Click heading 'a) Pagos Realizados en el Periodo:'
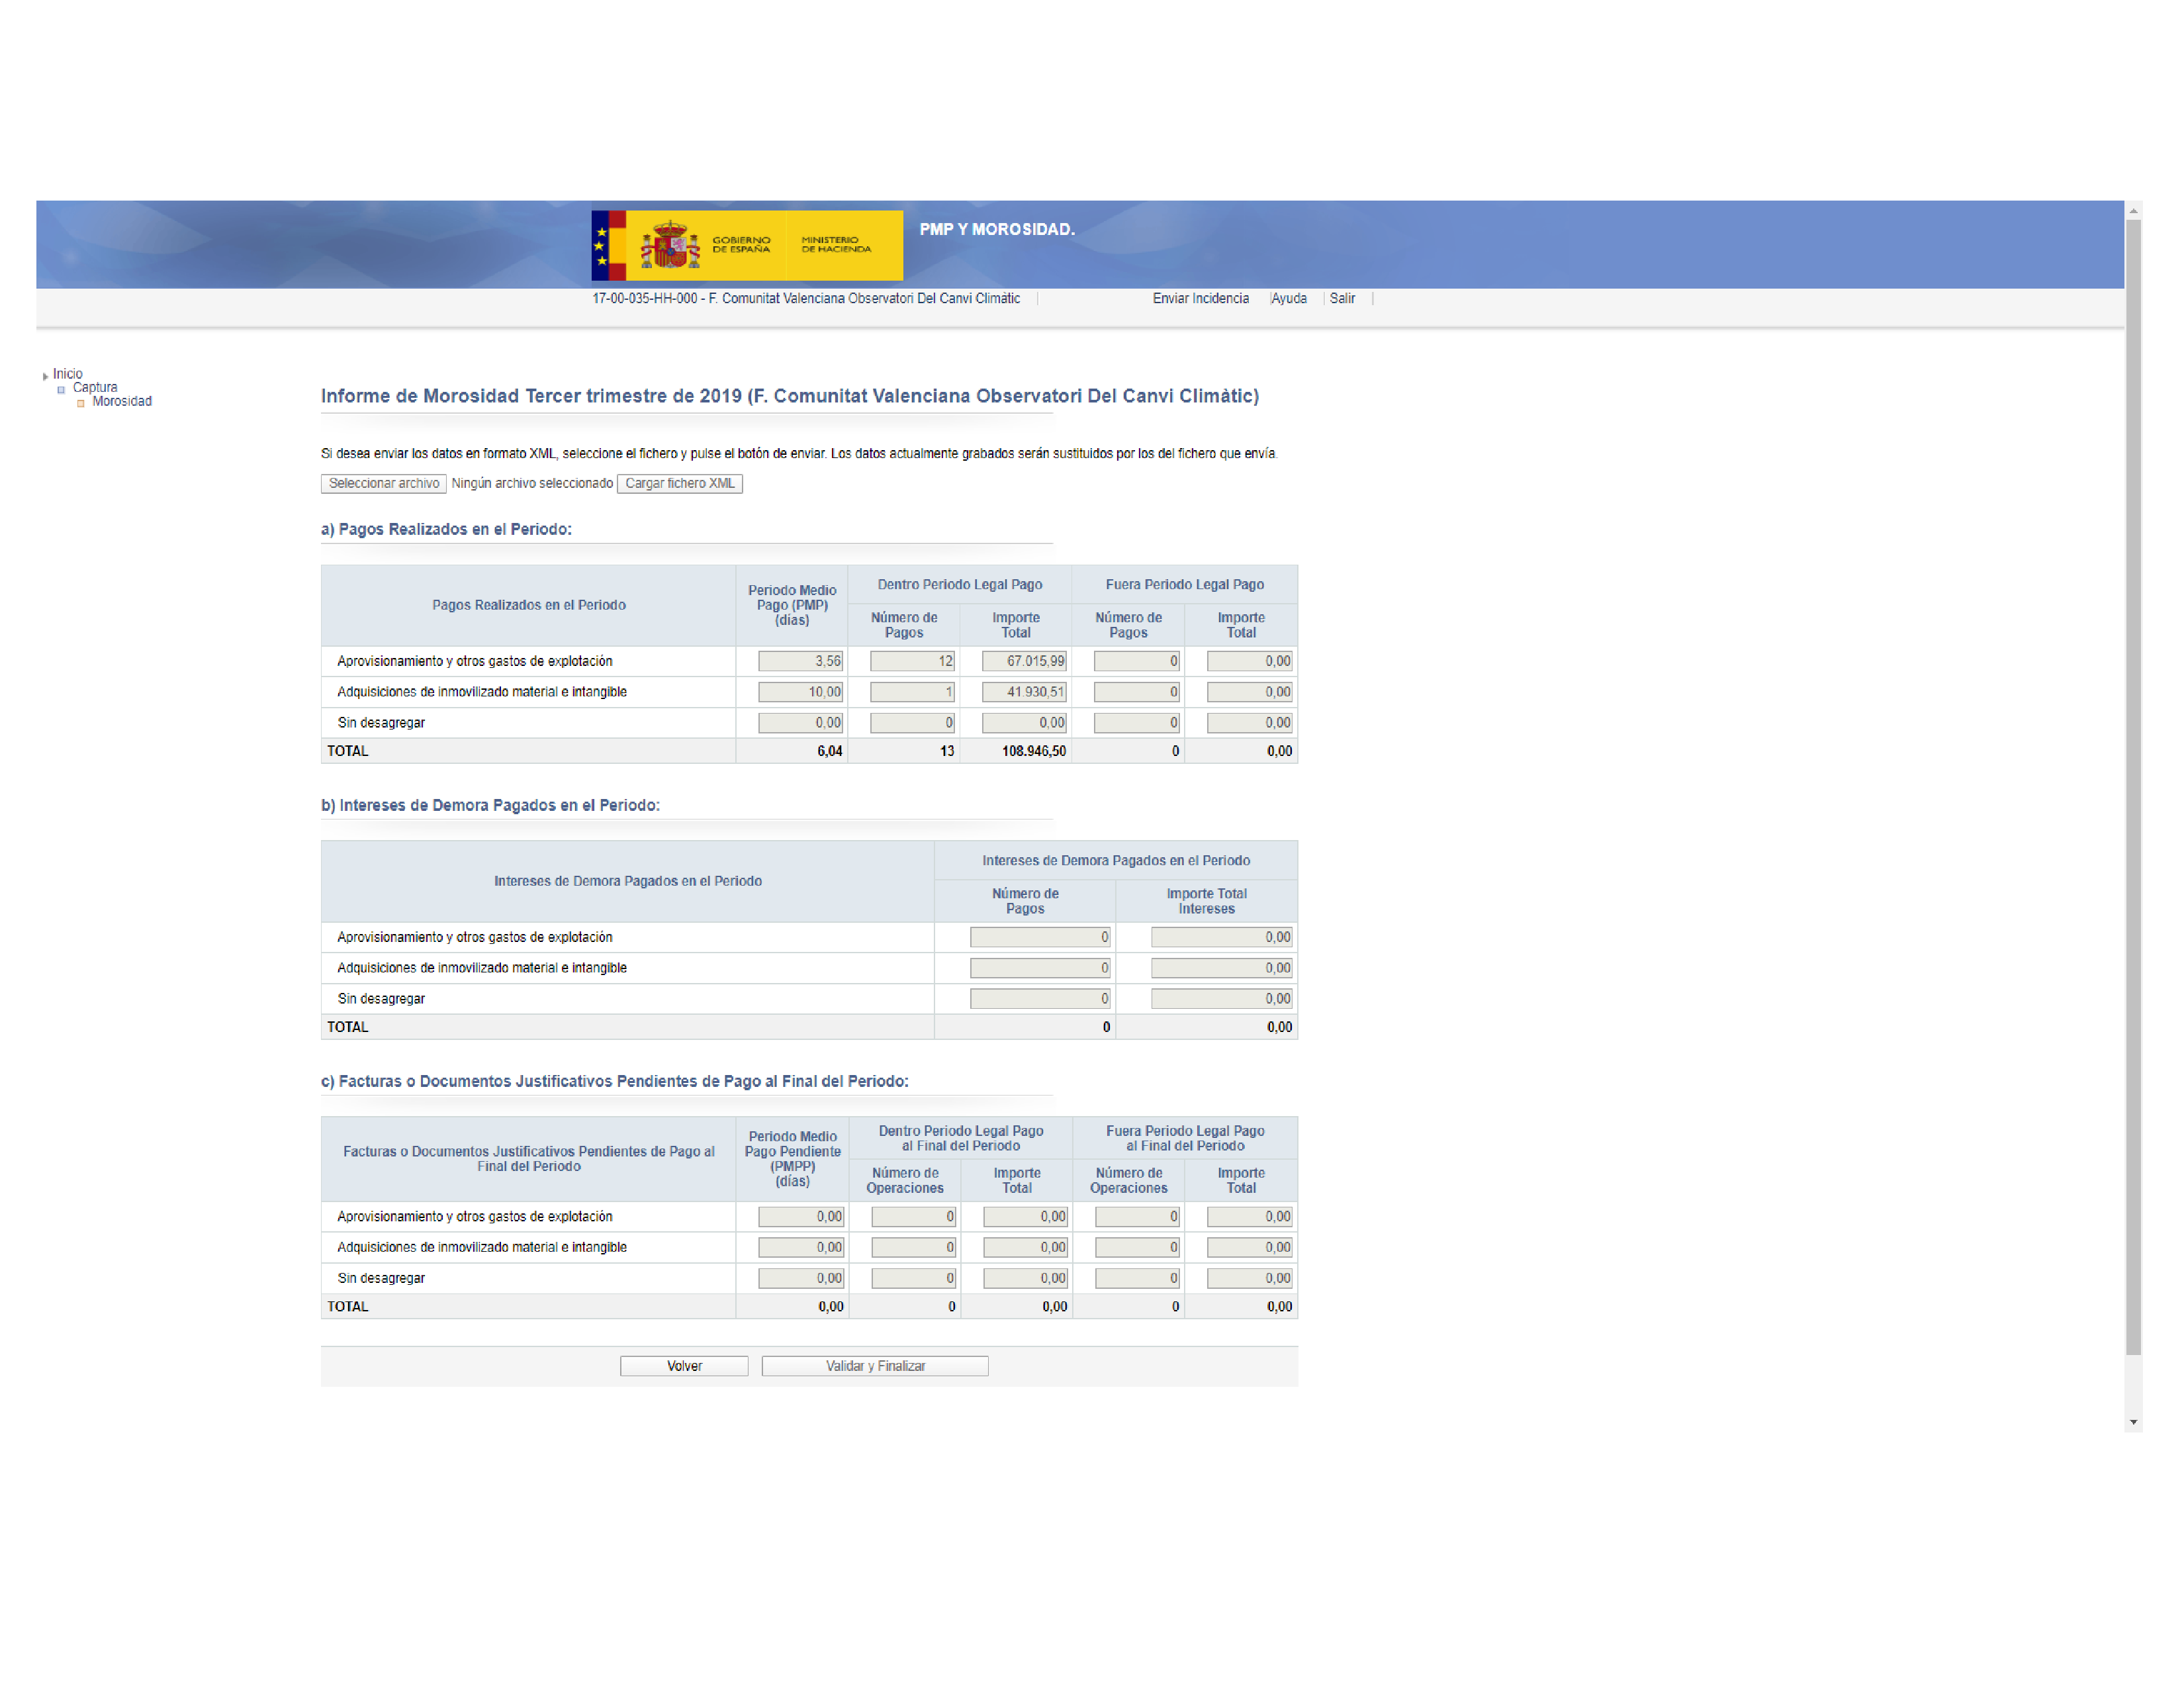Viewport: 2184px width, 1688px height. (446, 529)
